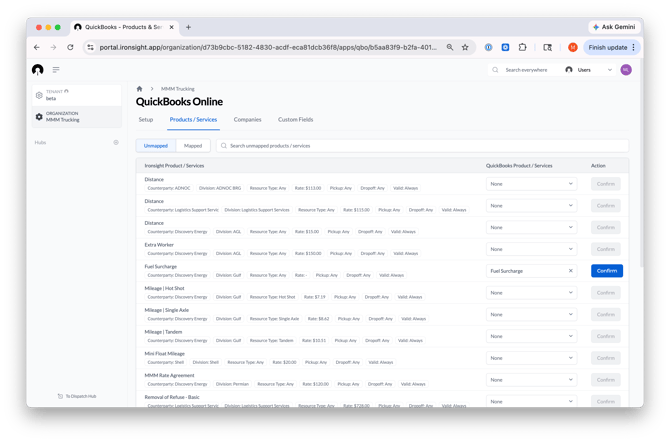The height and width of the screenshot is (442, 670).
Task: Click the blue square extension icon
Action: tap(505, 47)
